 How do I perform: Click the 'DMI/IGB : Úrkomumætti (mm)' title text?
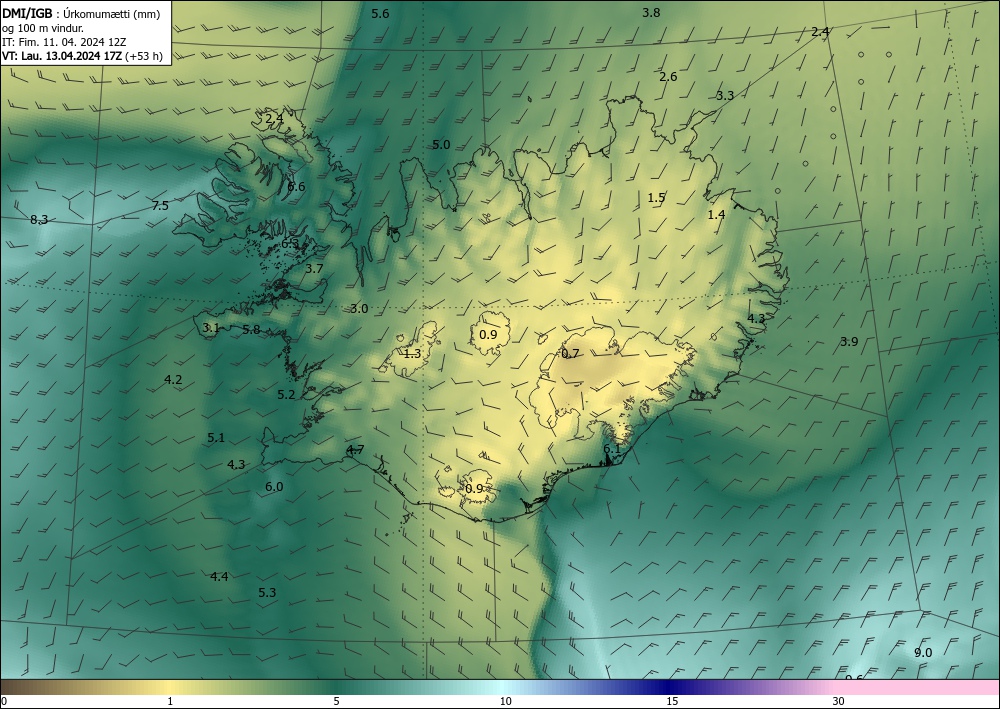pyautogui.click(x=81, y=15)
